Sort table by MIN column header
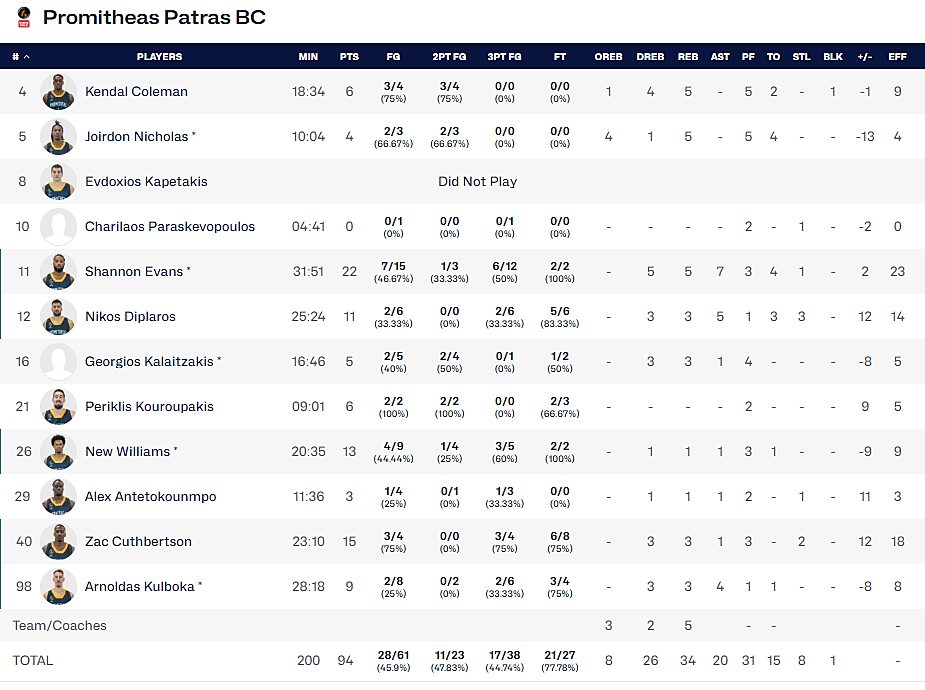925x690 pixels. (308, 57)
